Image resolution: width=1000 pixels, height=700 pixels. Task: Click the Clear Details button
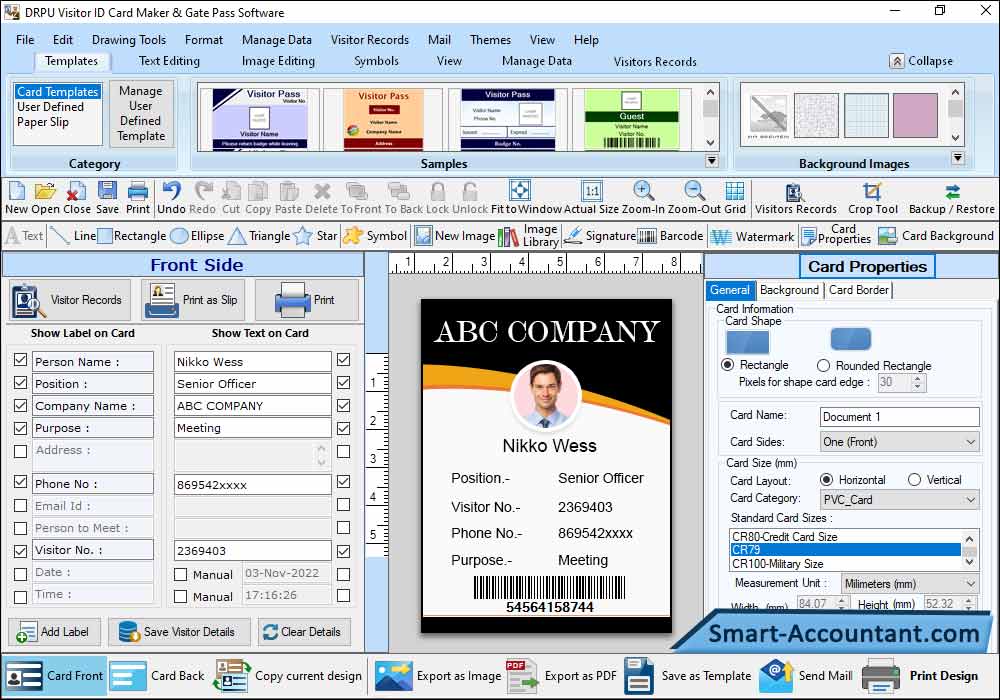[x=304, y=632]
